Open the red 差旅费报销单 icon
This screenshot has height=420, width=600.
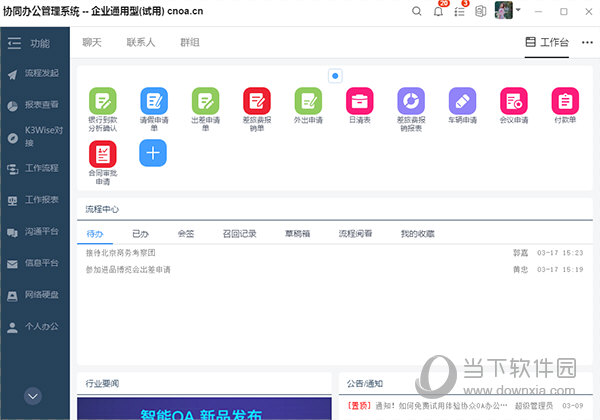(257, 101)
